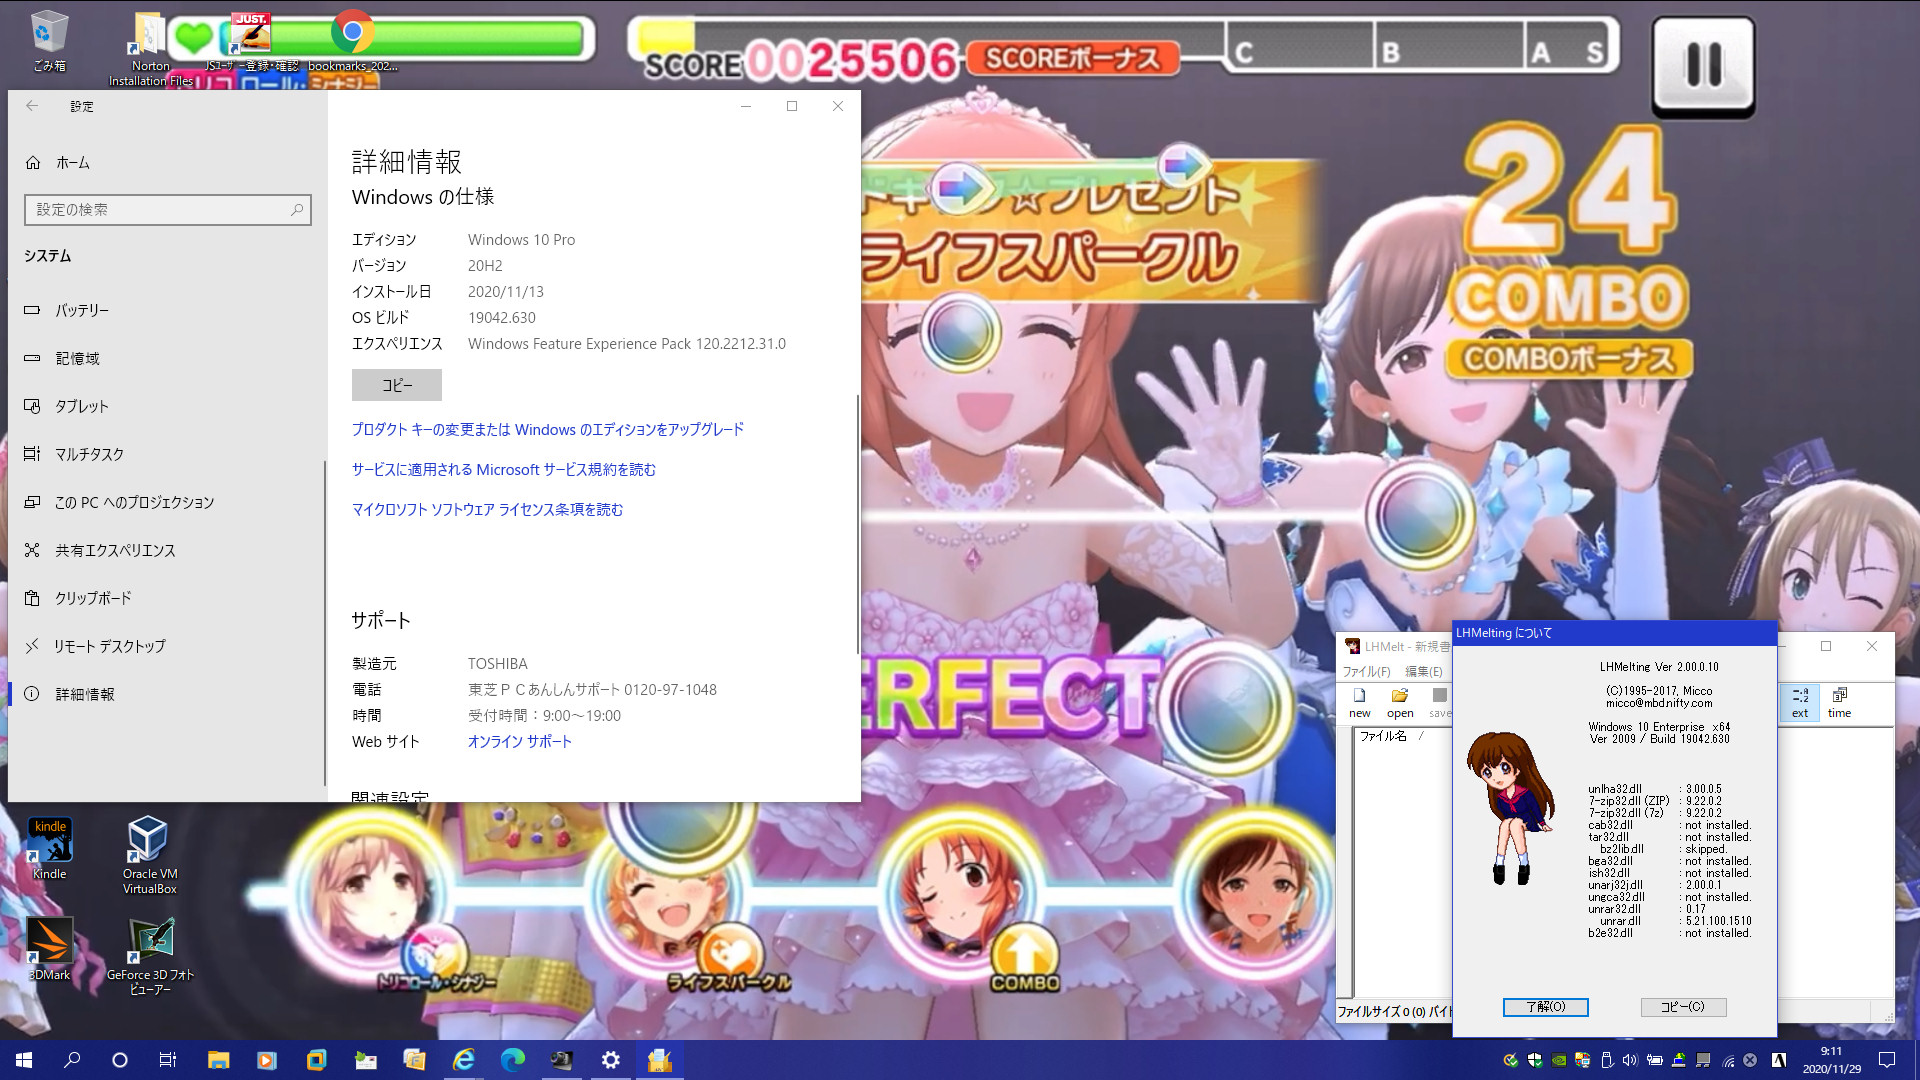Launch Microsoft Edge from the taskbar
Screen dimensions: 1920x1080
(x=513, y=1060)
